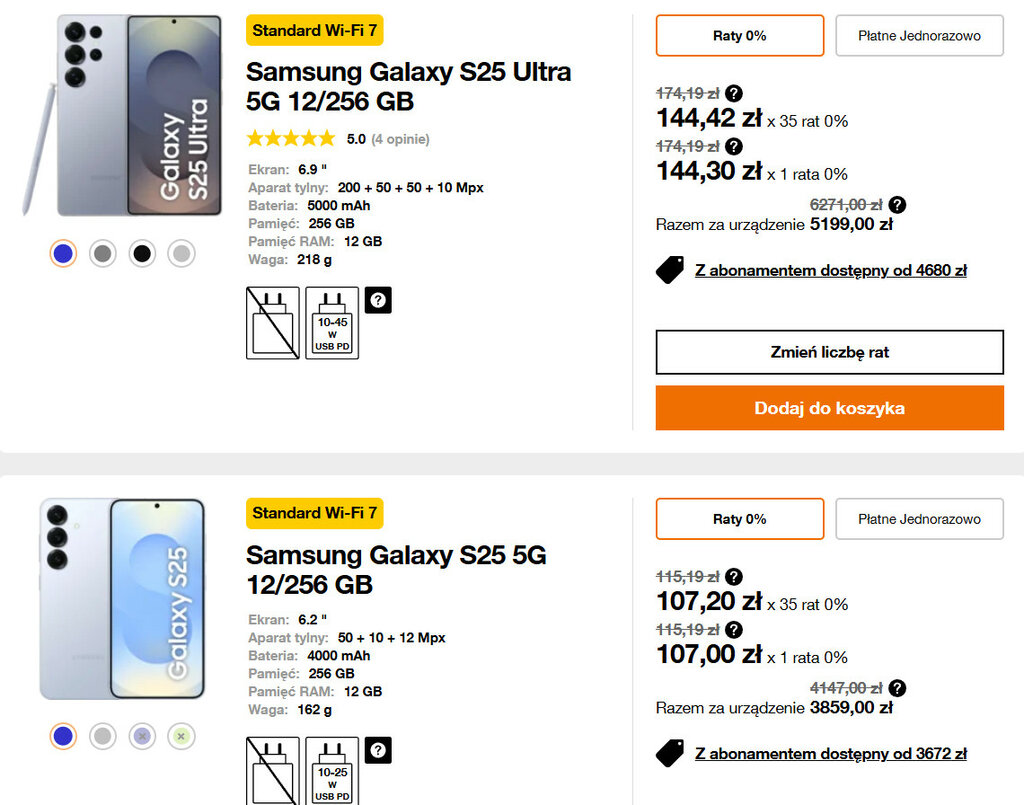The image size is (1024, 805).
Task: Select the light gray color for Galaxy S25
Action: (x=102, y=737)
